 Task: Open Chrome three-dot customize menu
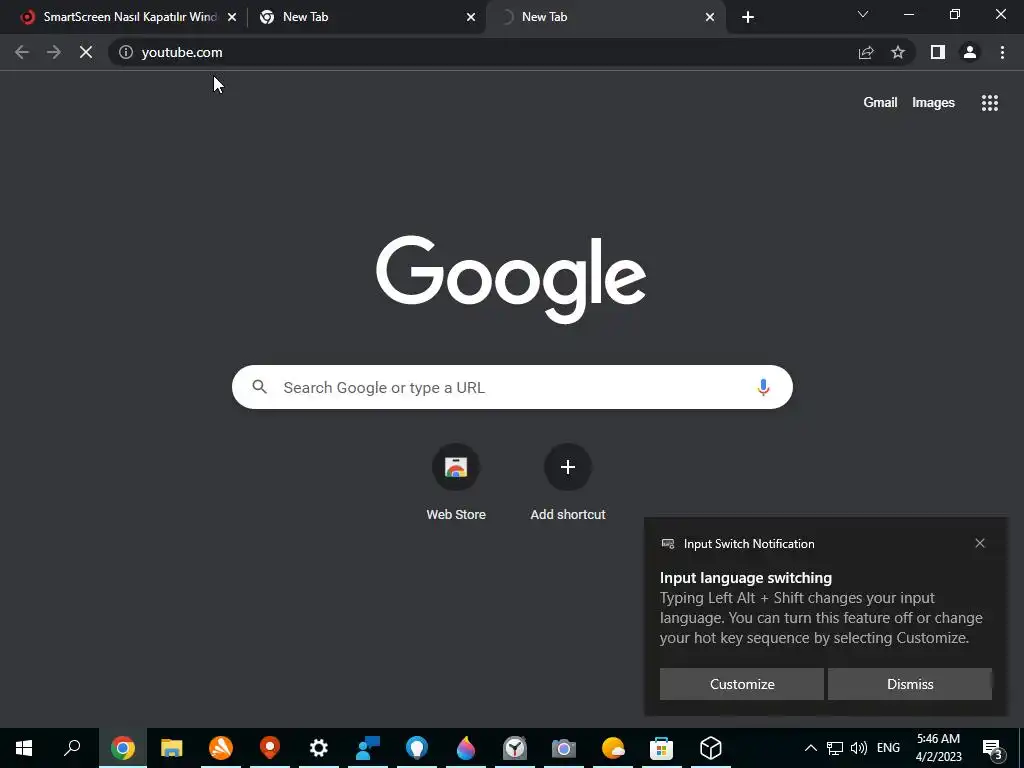click(1002, 52)
